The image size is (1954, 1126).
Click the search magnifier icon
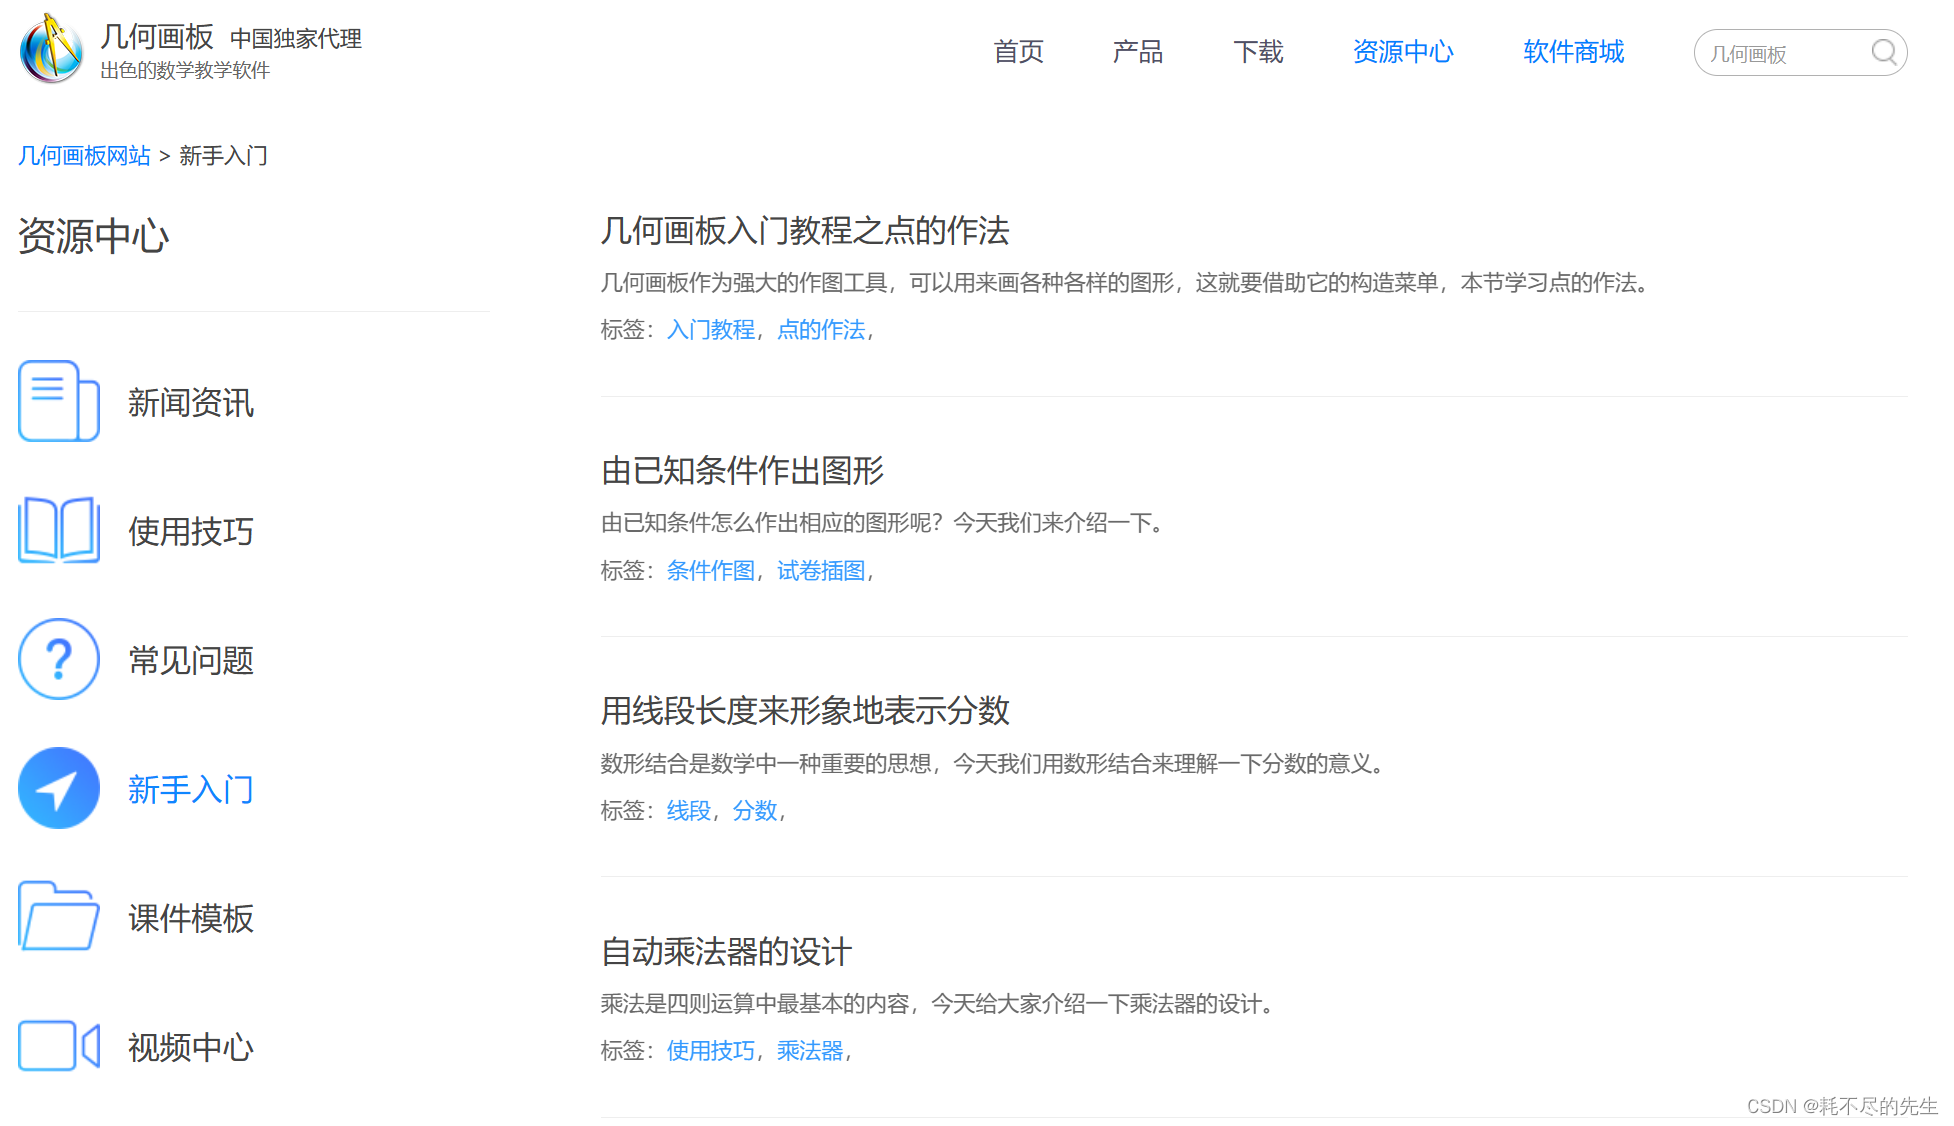click(1883, 52)
